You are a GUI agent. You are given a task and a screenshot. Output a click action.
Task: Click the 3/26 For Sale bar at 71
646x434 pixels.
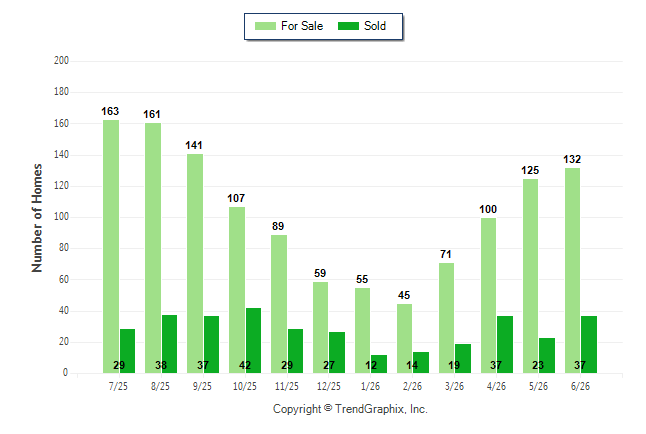coord(447,318)
